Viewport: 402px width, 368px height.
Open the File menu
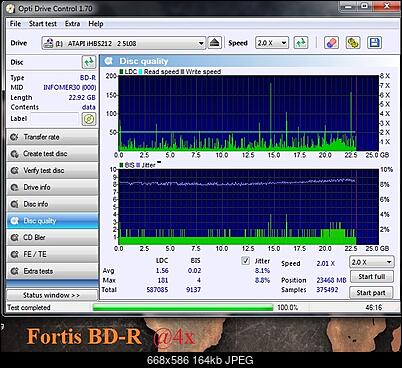15,24
